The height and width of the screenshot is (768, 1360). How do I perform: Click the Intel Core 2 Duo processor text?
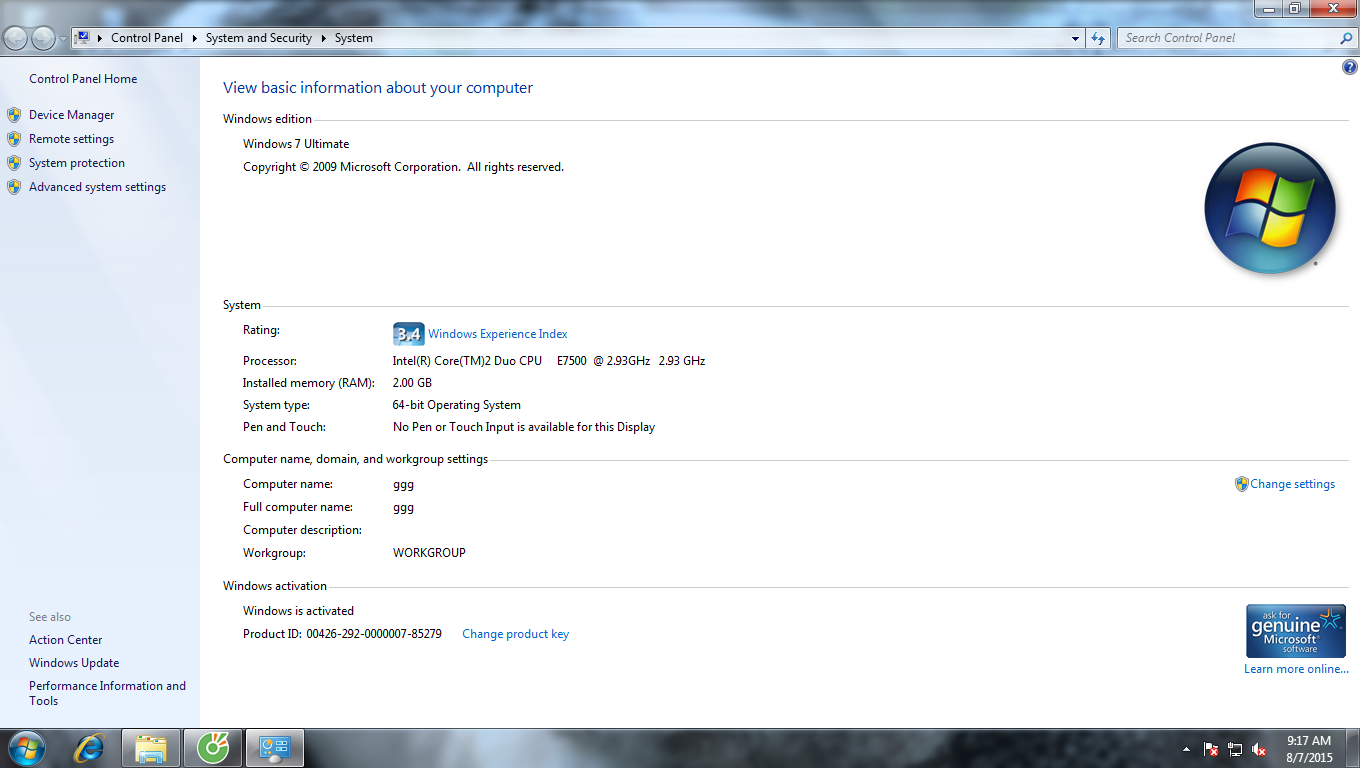click(549, 361)
